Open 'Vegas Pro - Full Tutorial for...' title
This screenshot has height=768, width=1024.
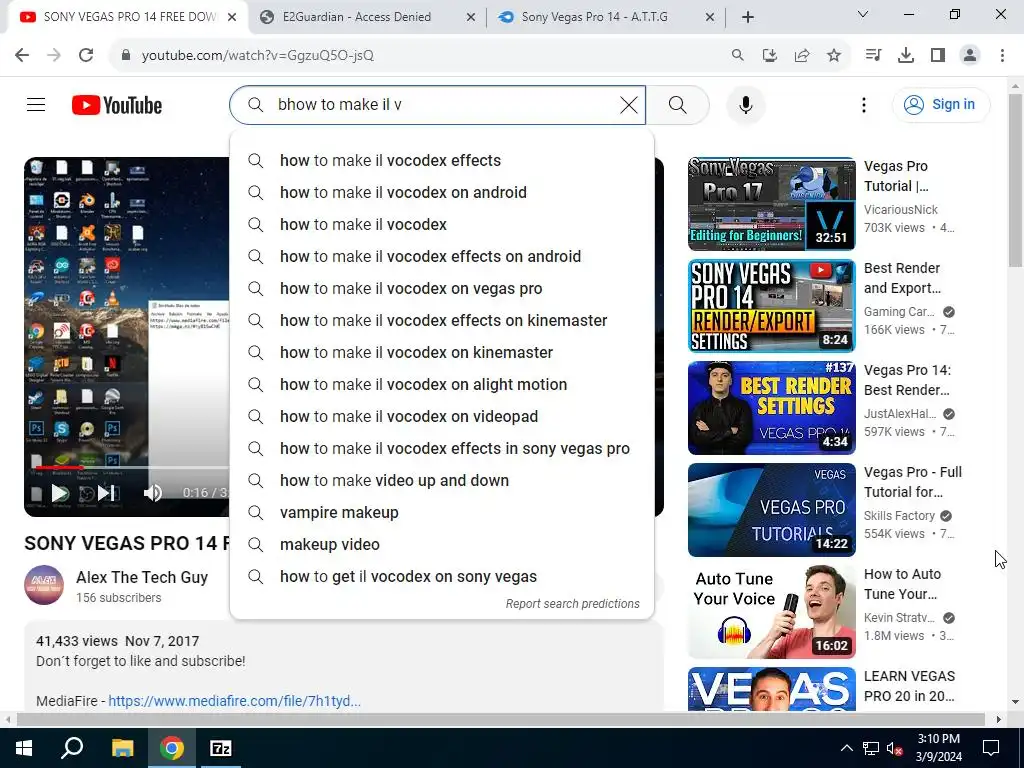[912, 482]
